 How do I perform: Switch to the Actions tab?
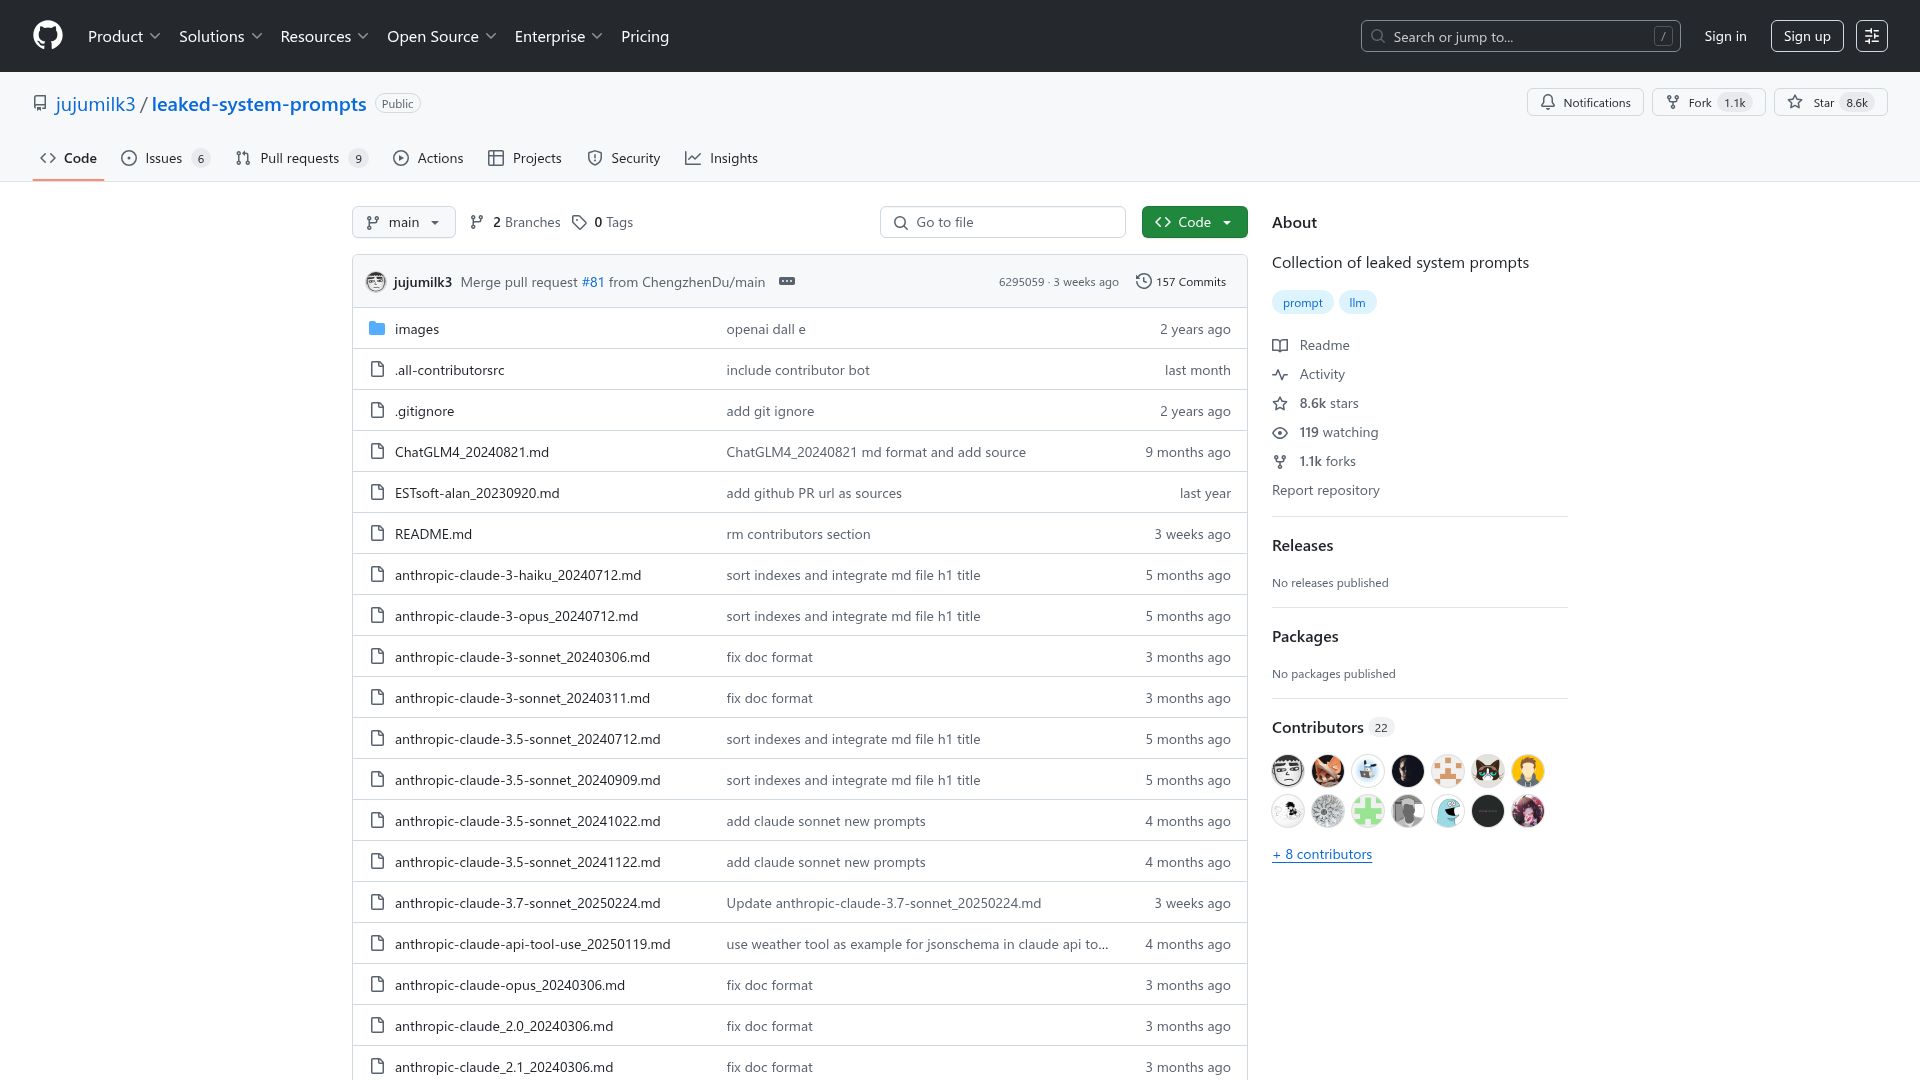(428, 159)
